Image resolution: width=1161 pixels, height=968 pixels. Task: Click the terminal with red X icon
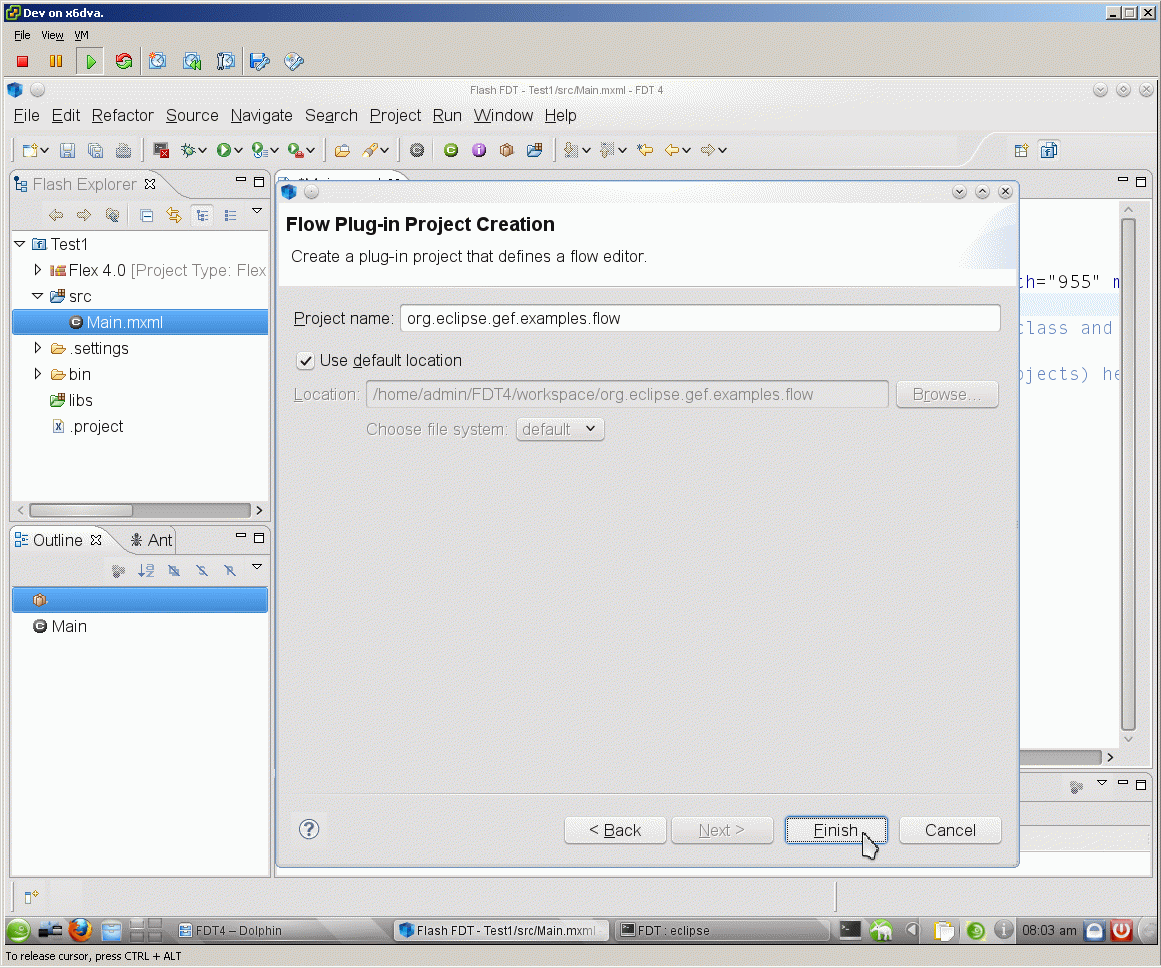coord(161,150)
